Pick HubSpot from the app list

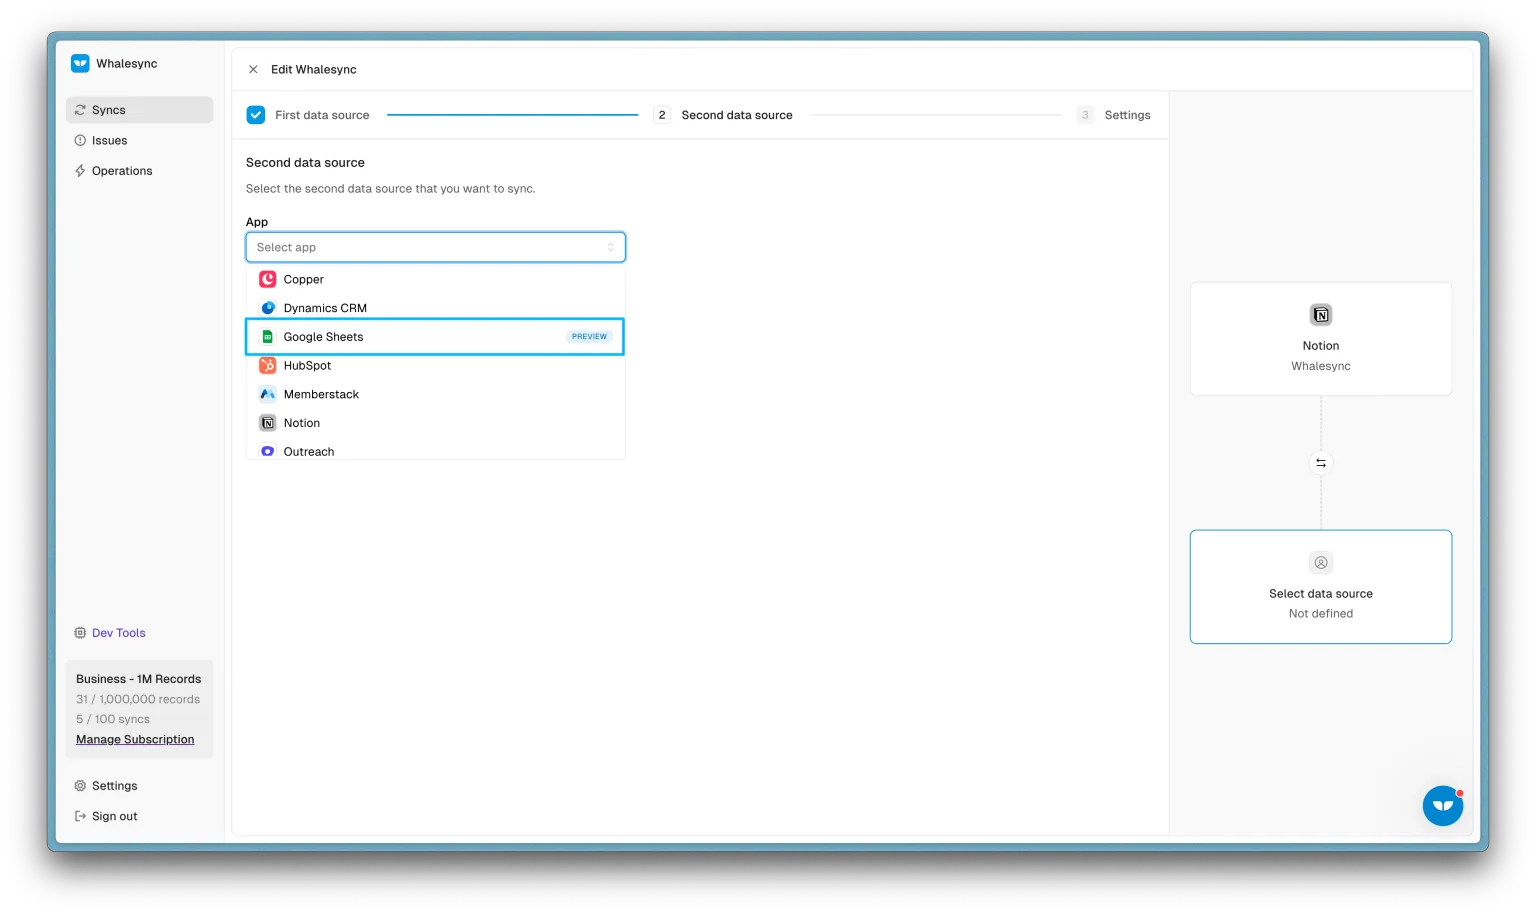pyautogui.click(x=435, y=365)
